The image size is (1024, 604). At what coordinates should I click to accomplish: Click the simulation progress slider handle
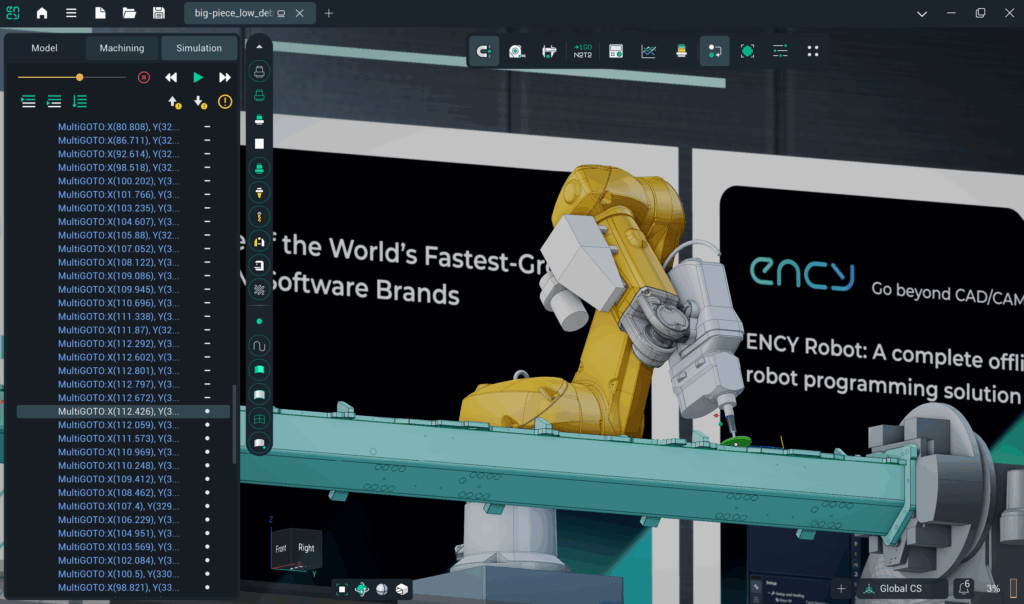point(79,77)
